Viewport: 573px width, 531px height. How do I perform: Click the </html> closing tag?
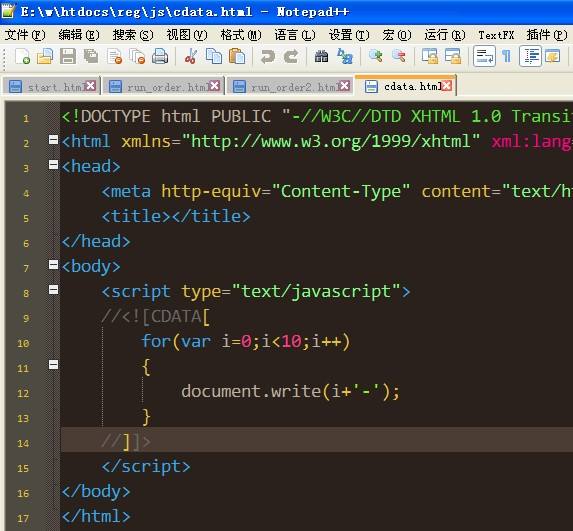96,516
